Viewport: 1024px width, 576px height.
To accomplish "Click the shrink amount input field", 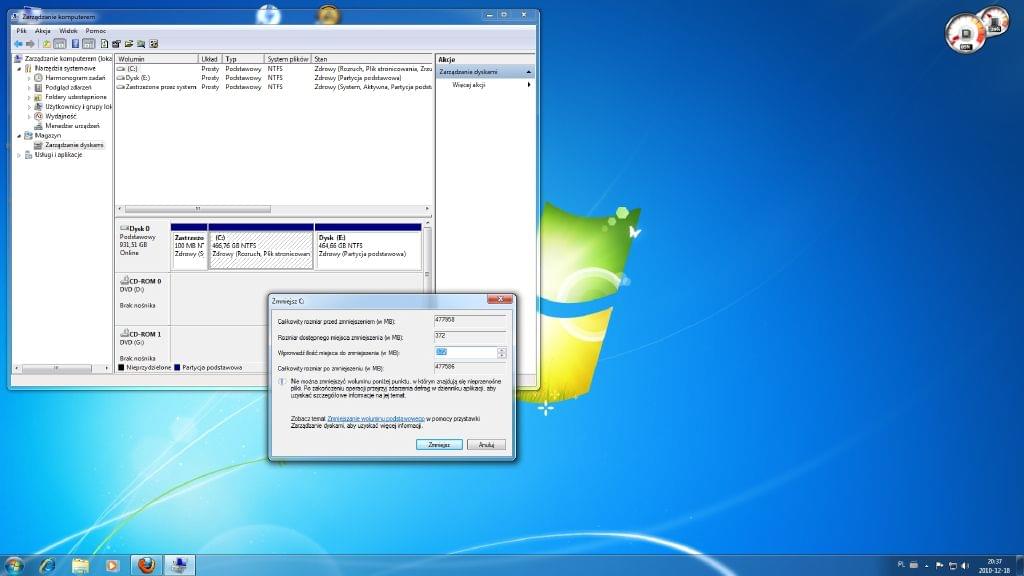I will pyautogui.click(x=466, y=353).
